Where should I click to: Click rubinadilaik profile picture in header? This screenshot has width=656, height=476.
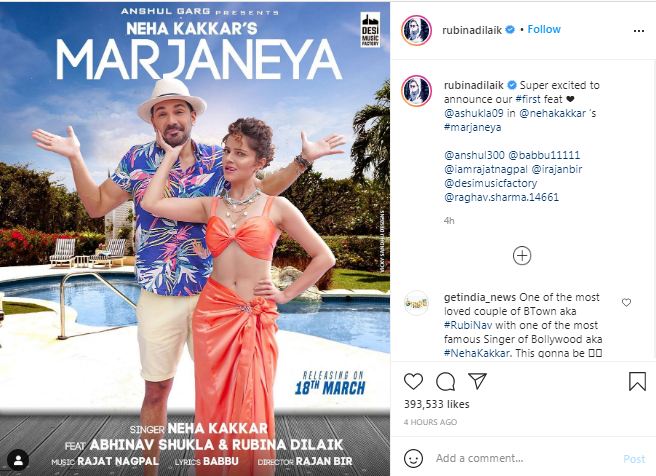[x=416, y=30]
